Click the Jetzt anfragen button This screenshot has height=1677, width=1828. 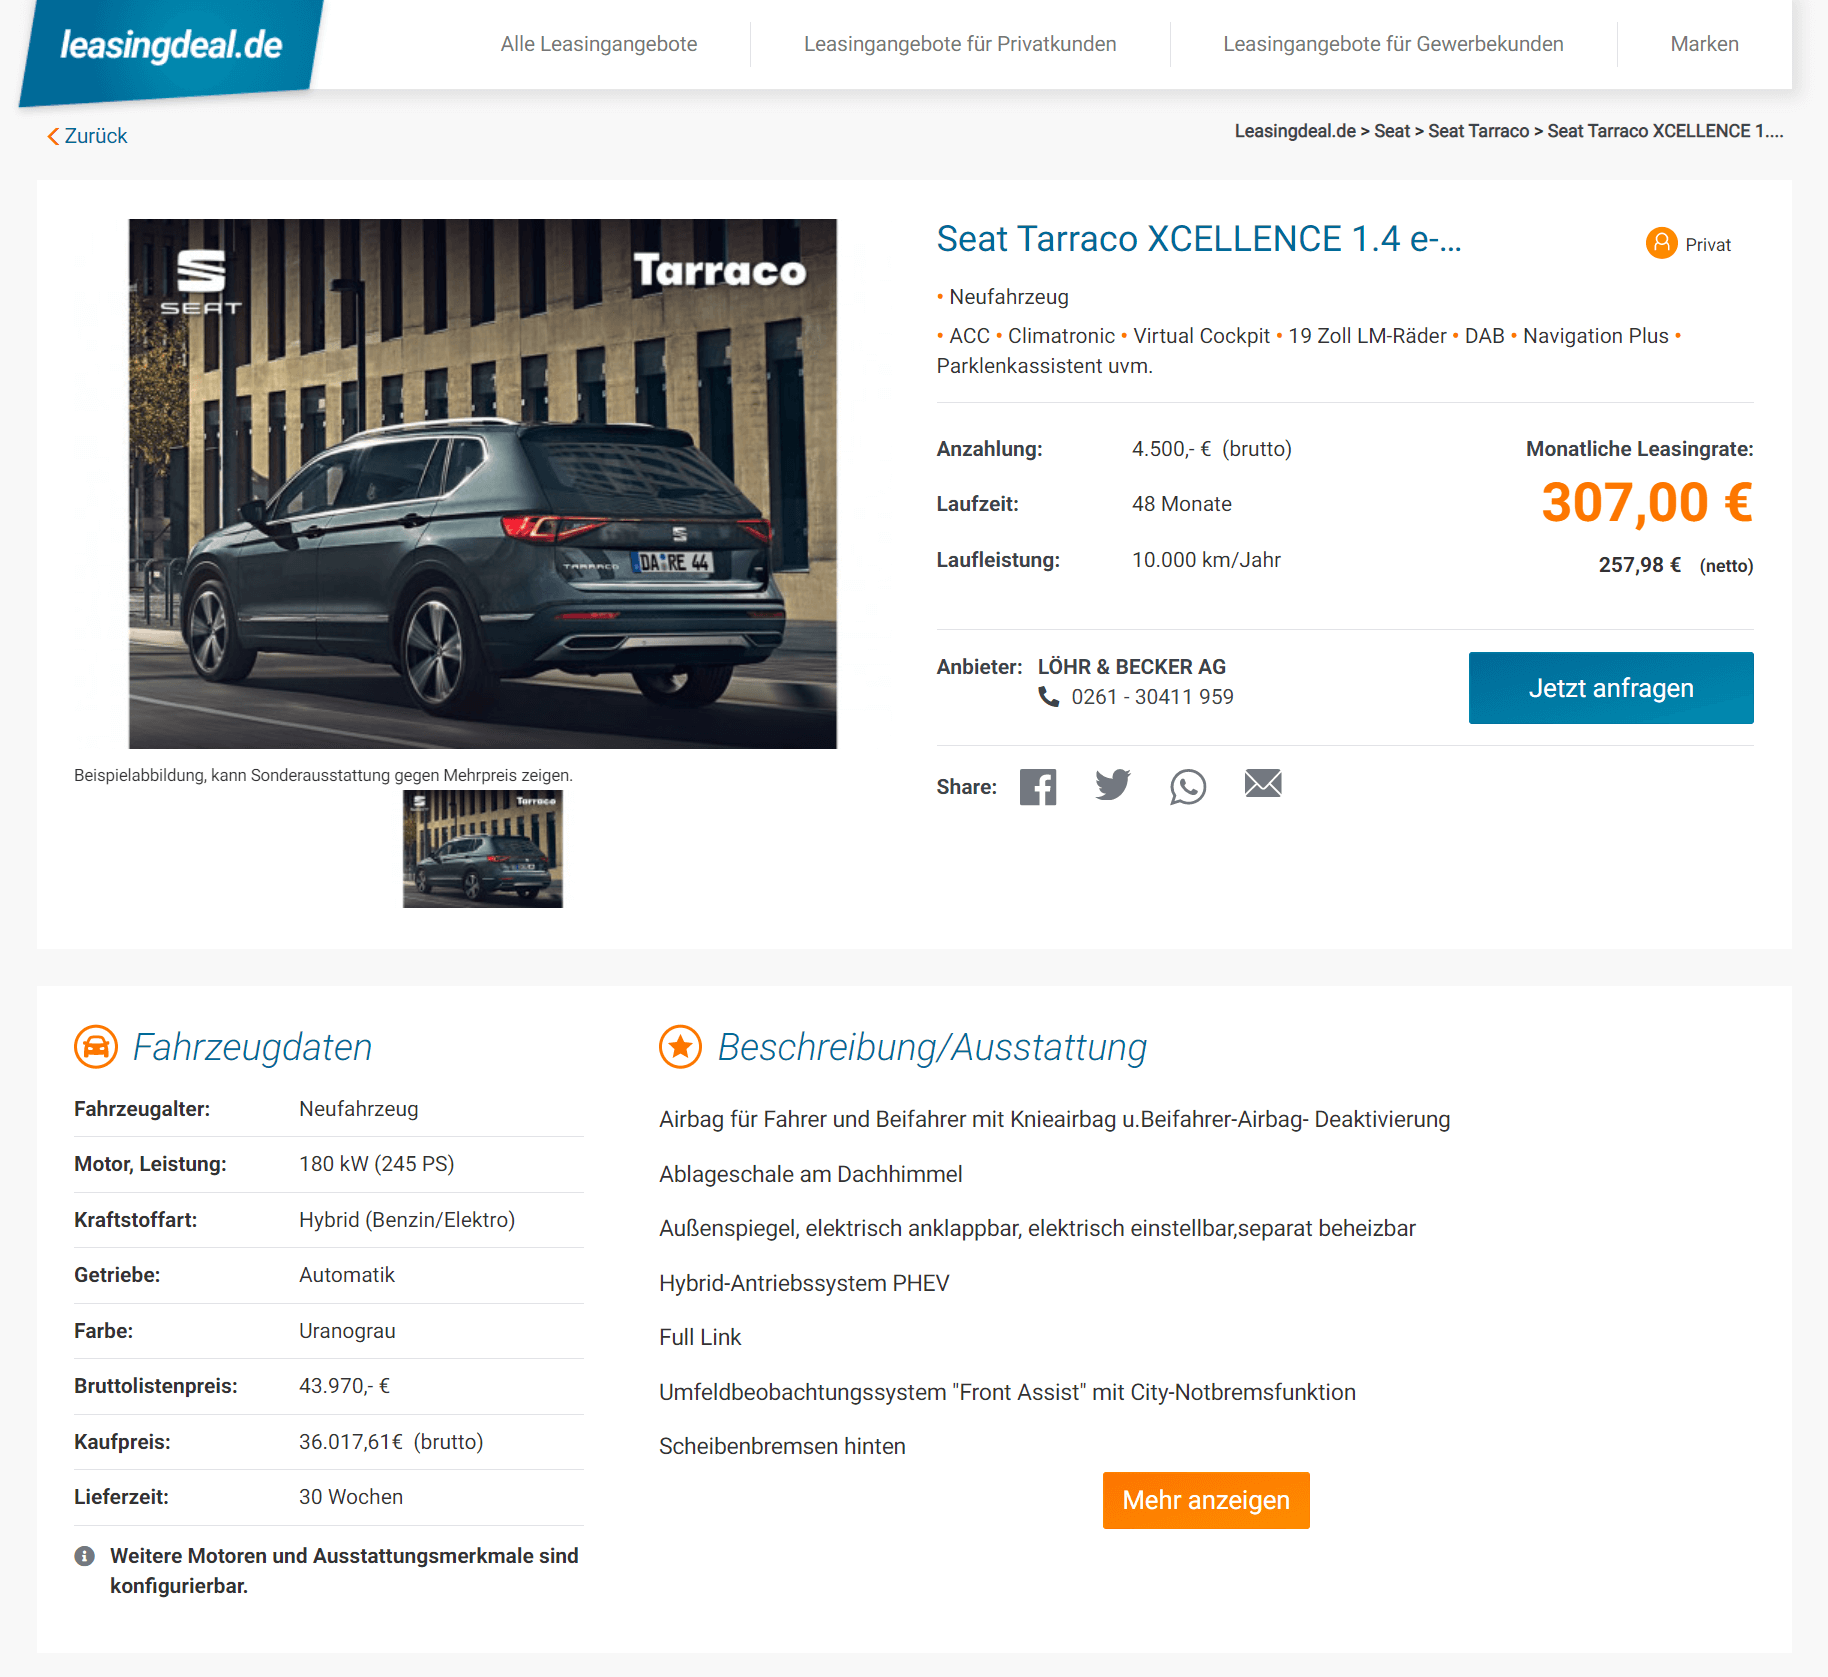tap(1611, 688)
